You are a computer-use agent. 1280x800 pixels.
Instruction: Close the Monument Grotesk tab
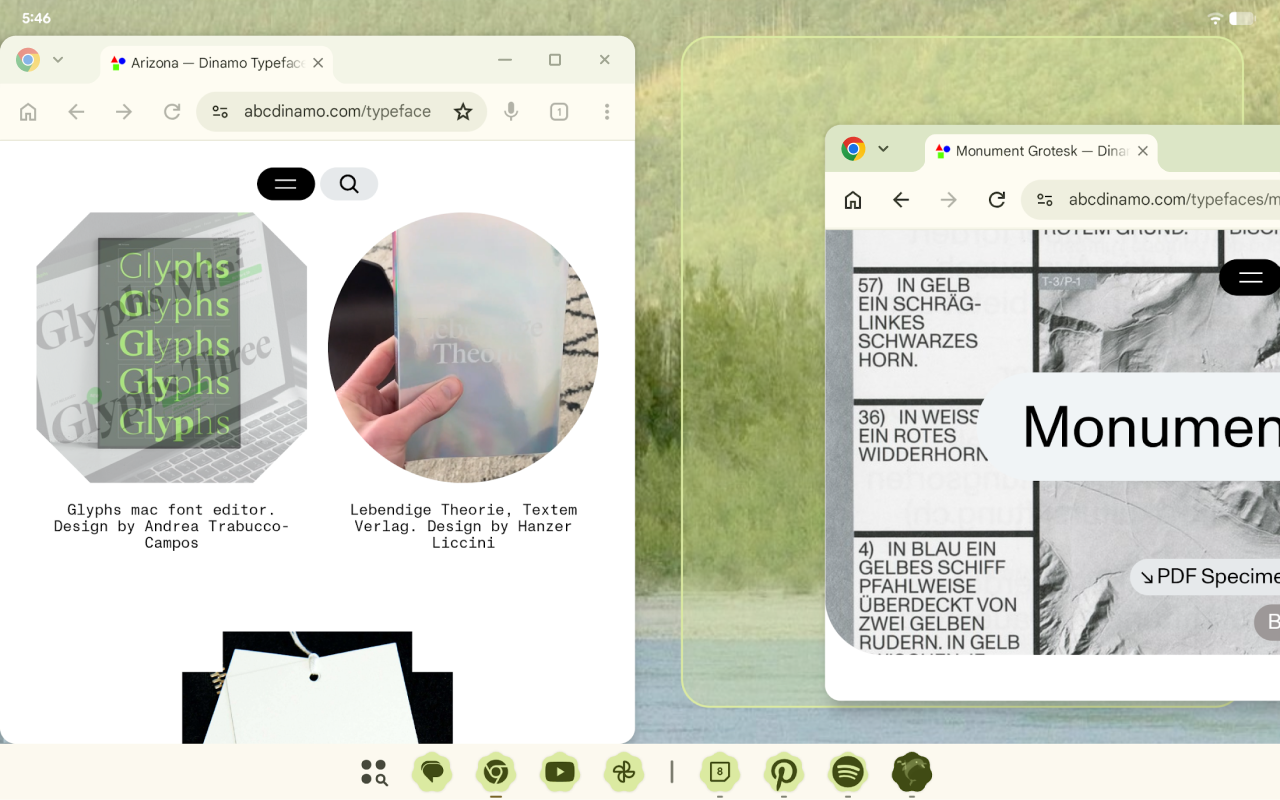1143,151
